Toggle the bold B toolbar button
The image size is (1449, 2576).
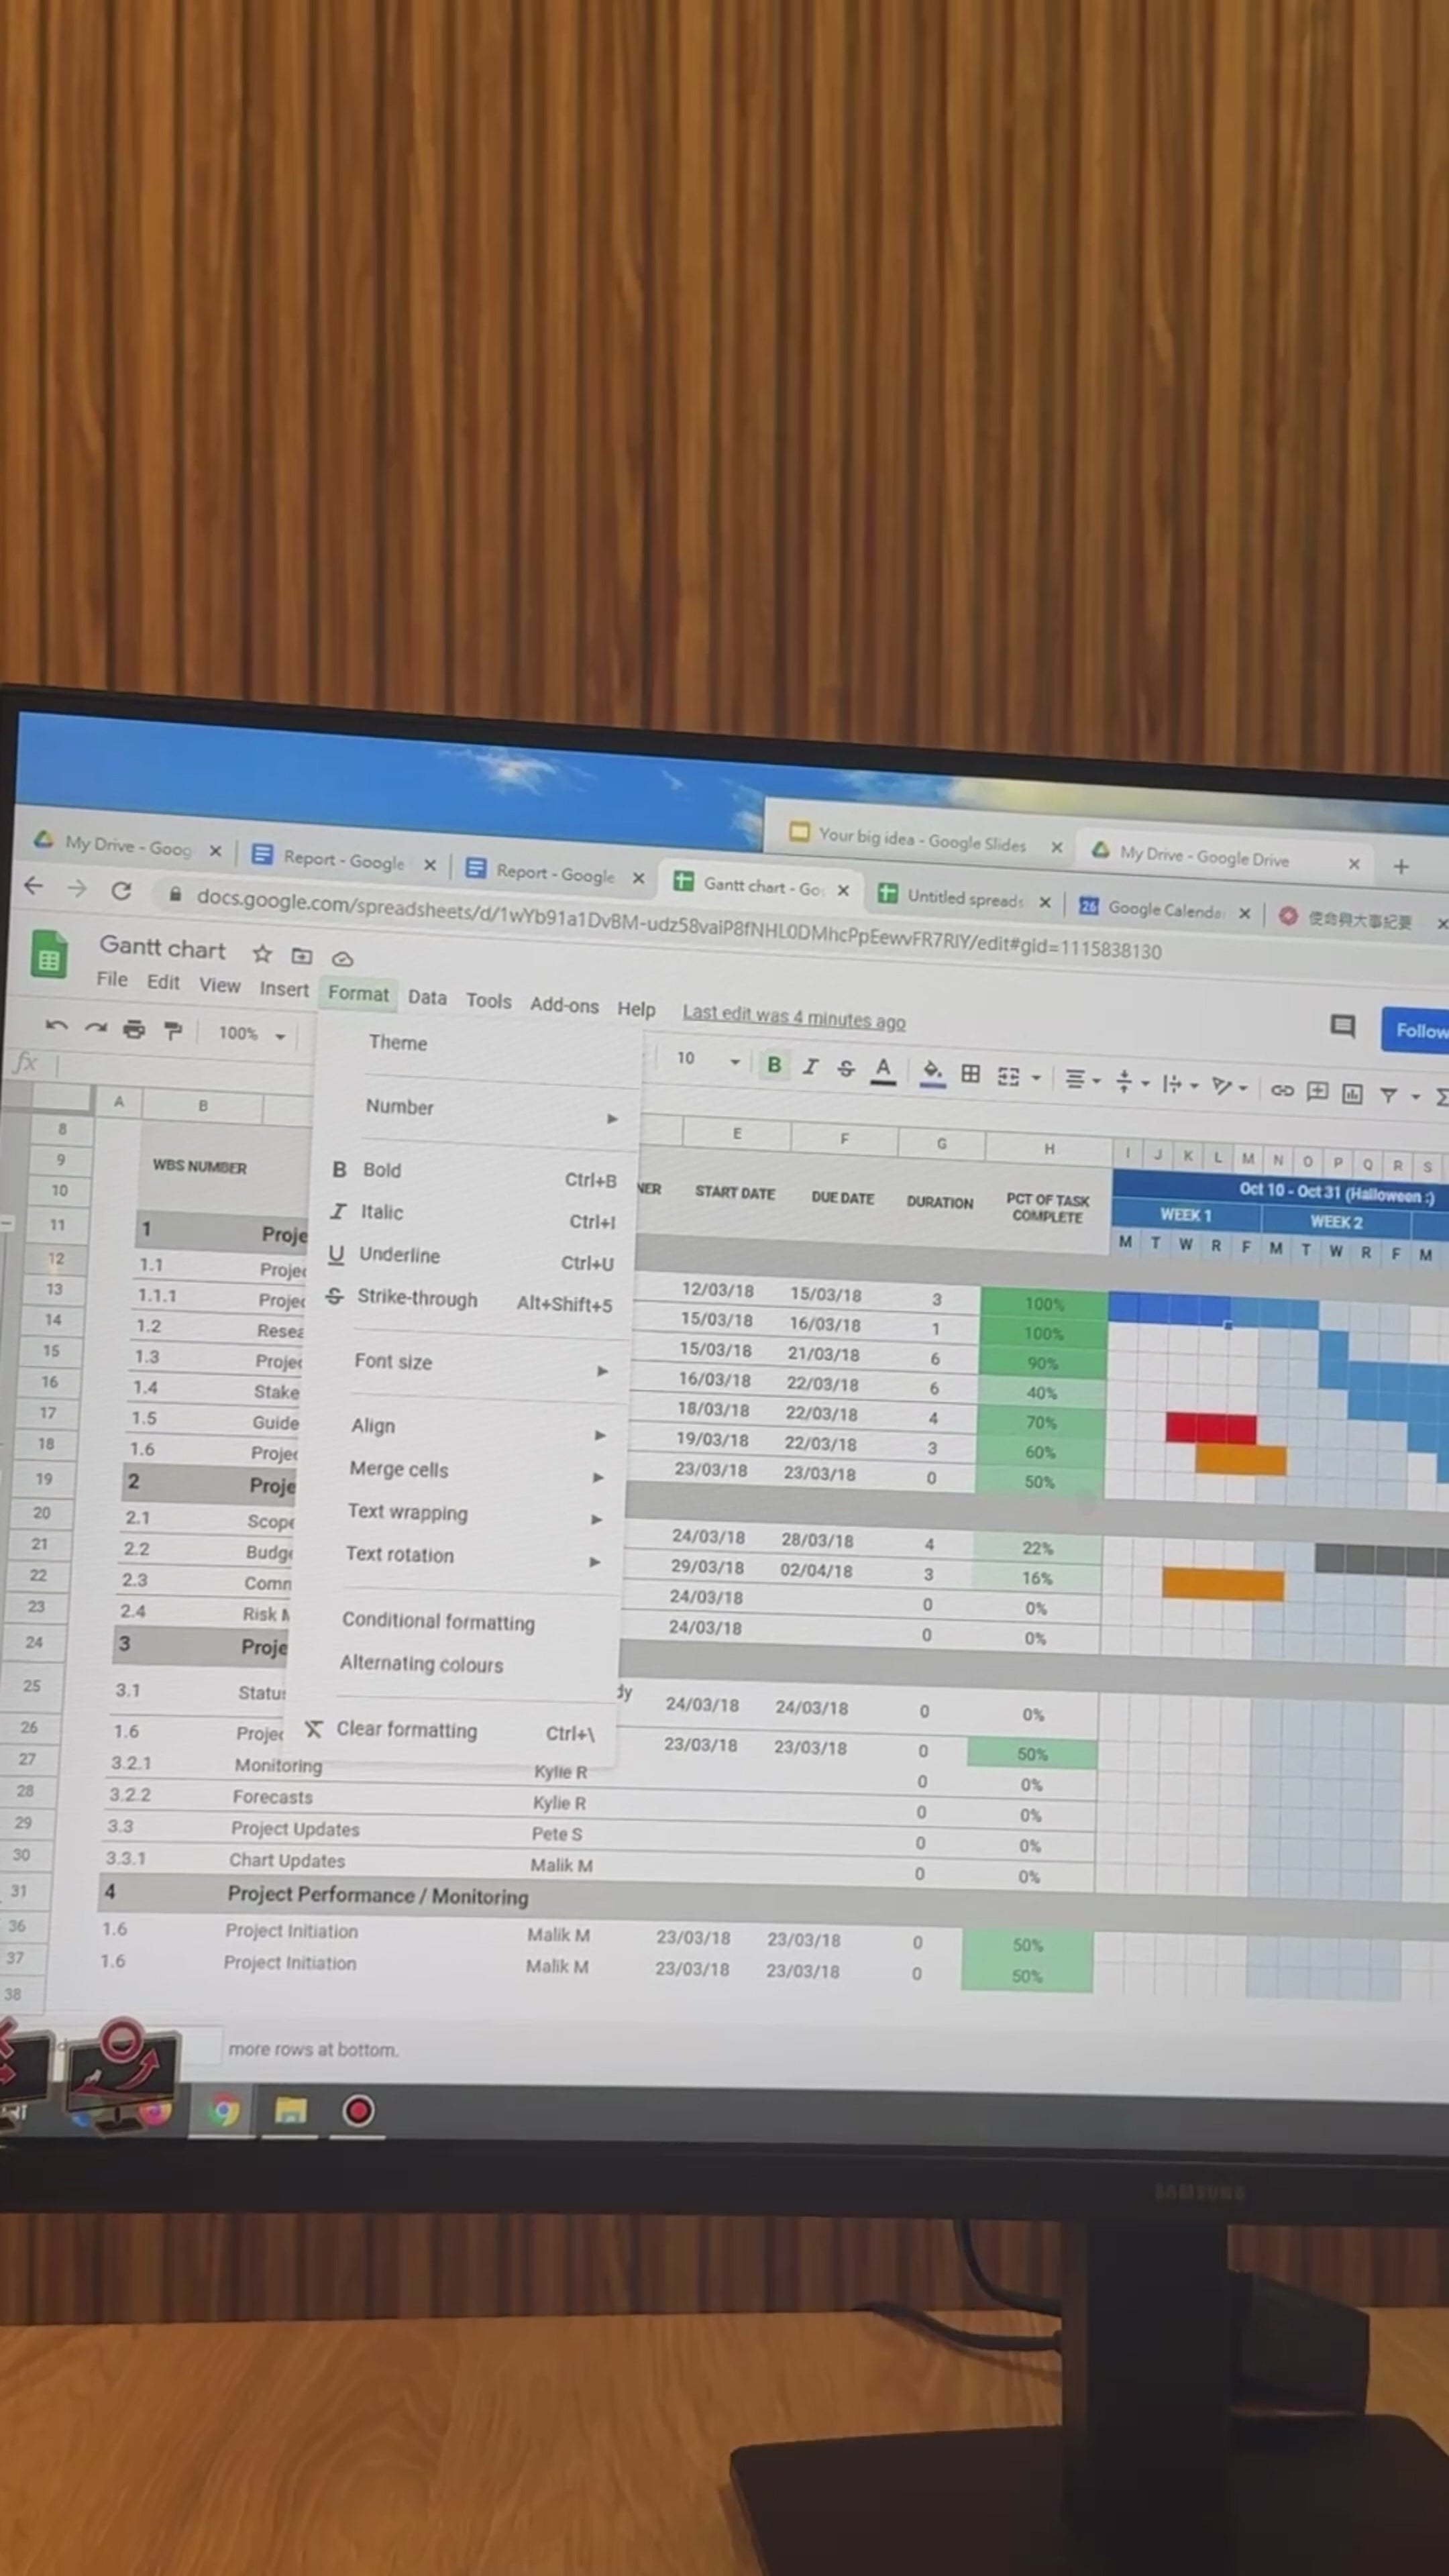pos(773,1065)
